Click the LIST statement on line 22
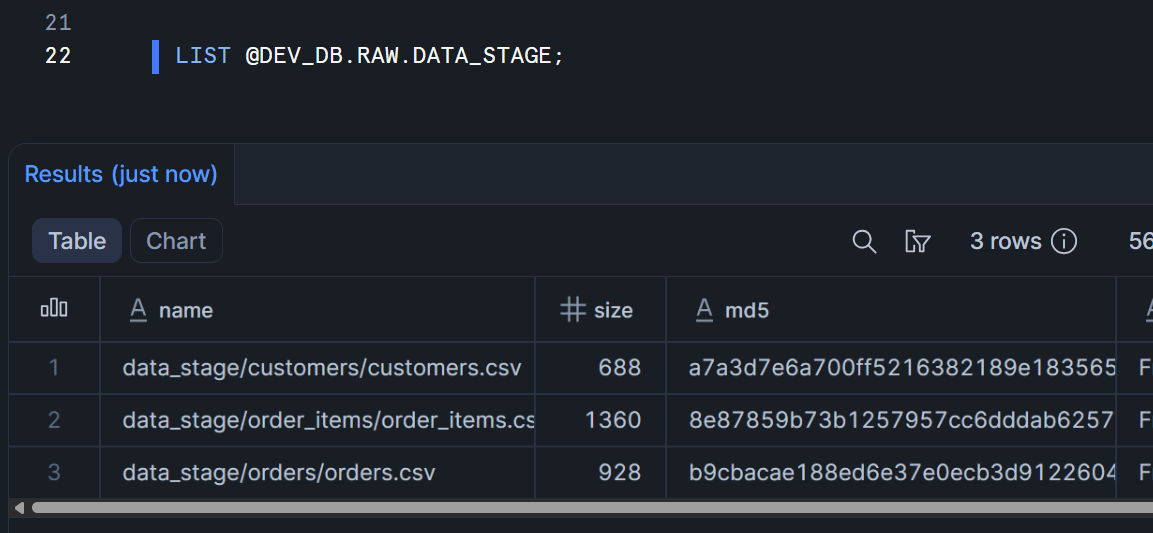Viewport: 1153px width, 533px height. (x=370, y=56)
